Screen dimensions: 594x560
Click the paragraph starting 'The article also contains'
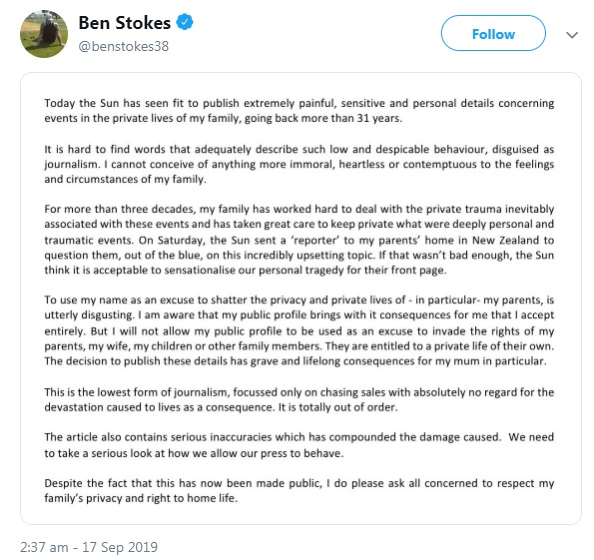tap(299, 445)
